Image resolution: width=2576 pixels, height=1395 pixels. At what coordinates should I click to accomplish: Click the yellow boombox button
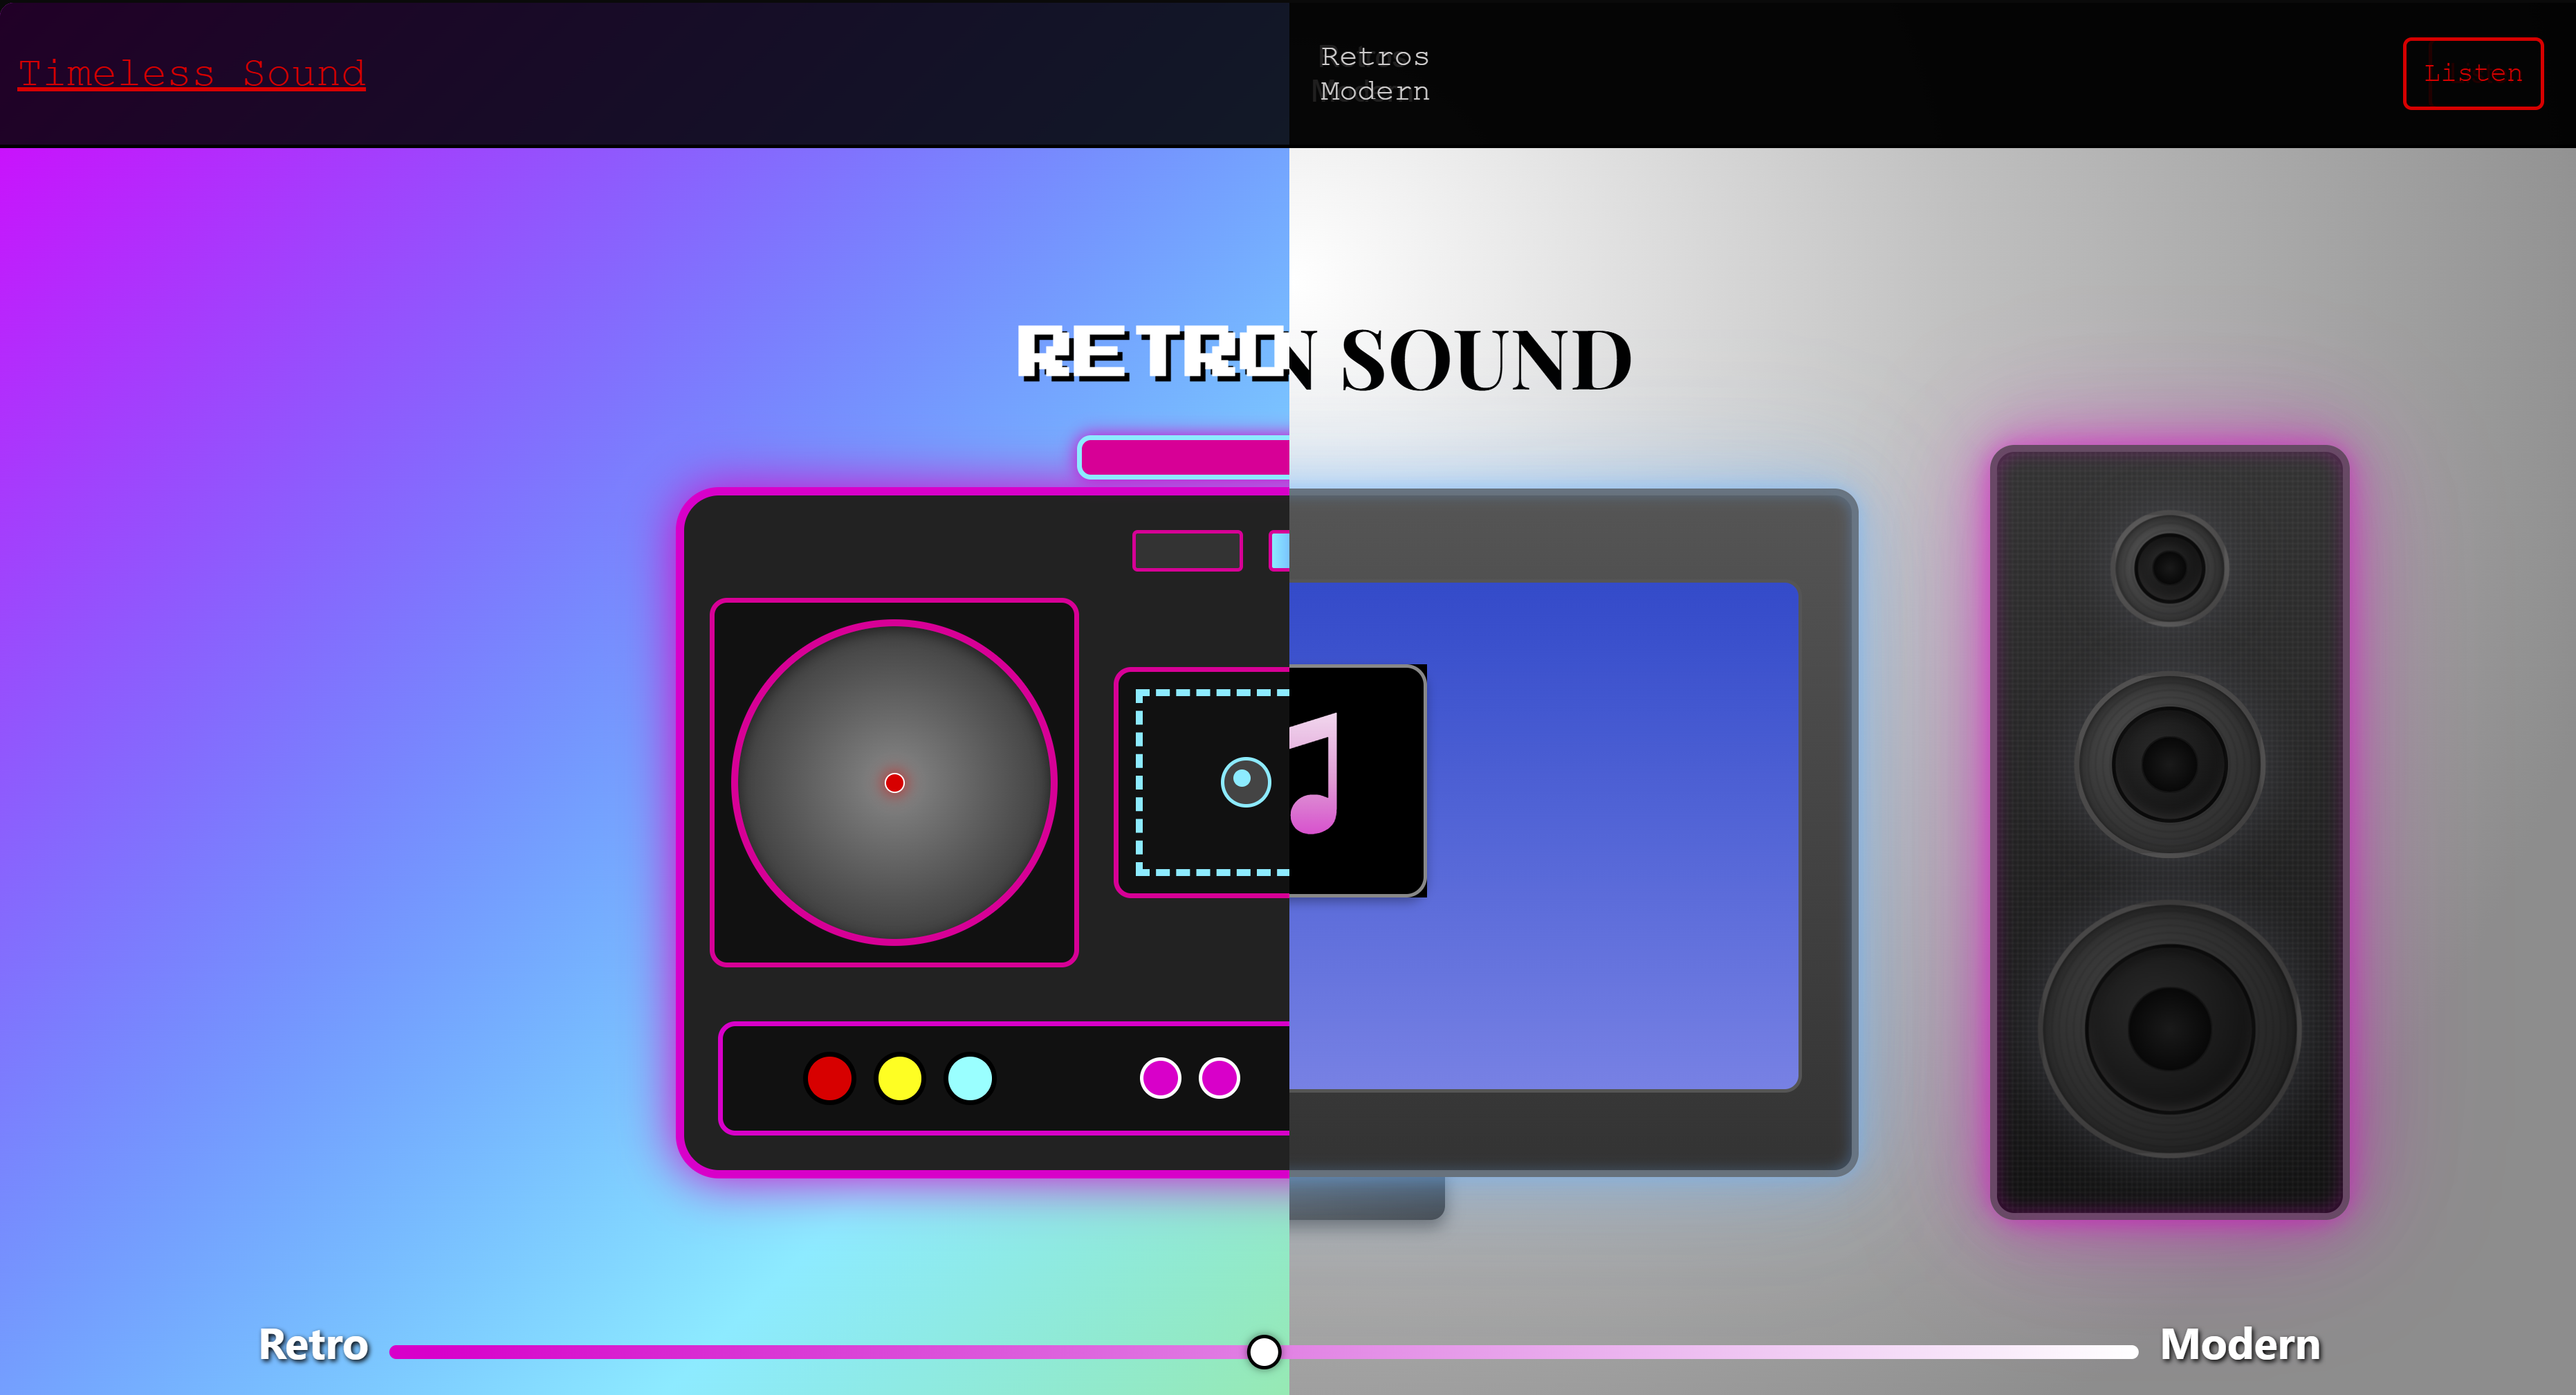coord(899,1078)
